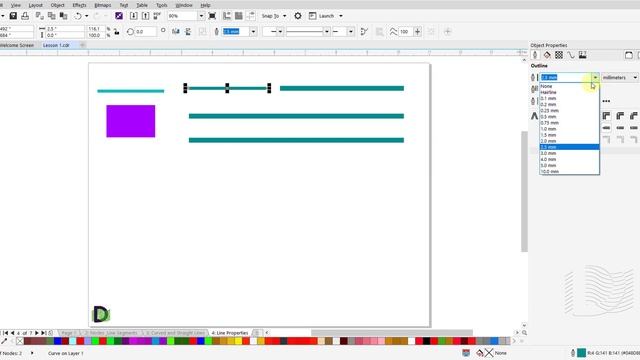Select the round line caps icon

tap(620, 128)
